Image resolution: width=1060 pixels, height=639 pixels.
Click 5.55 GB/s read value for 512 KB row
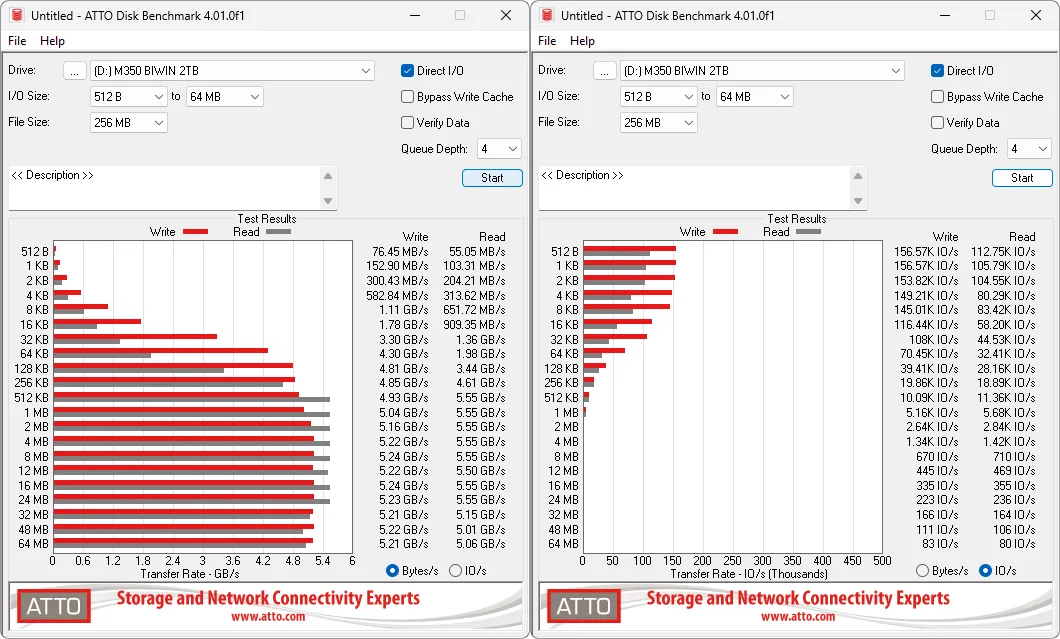[x=481, y=398]
